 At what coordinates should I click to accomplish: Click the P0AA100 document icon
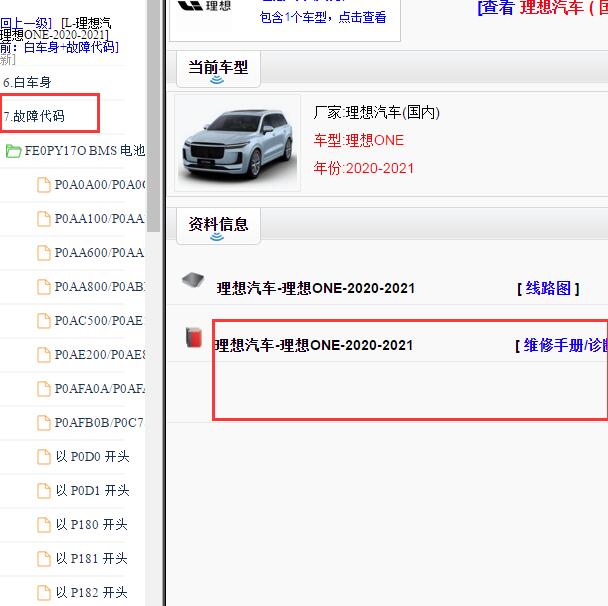point(43,219)
